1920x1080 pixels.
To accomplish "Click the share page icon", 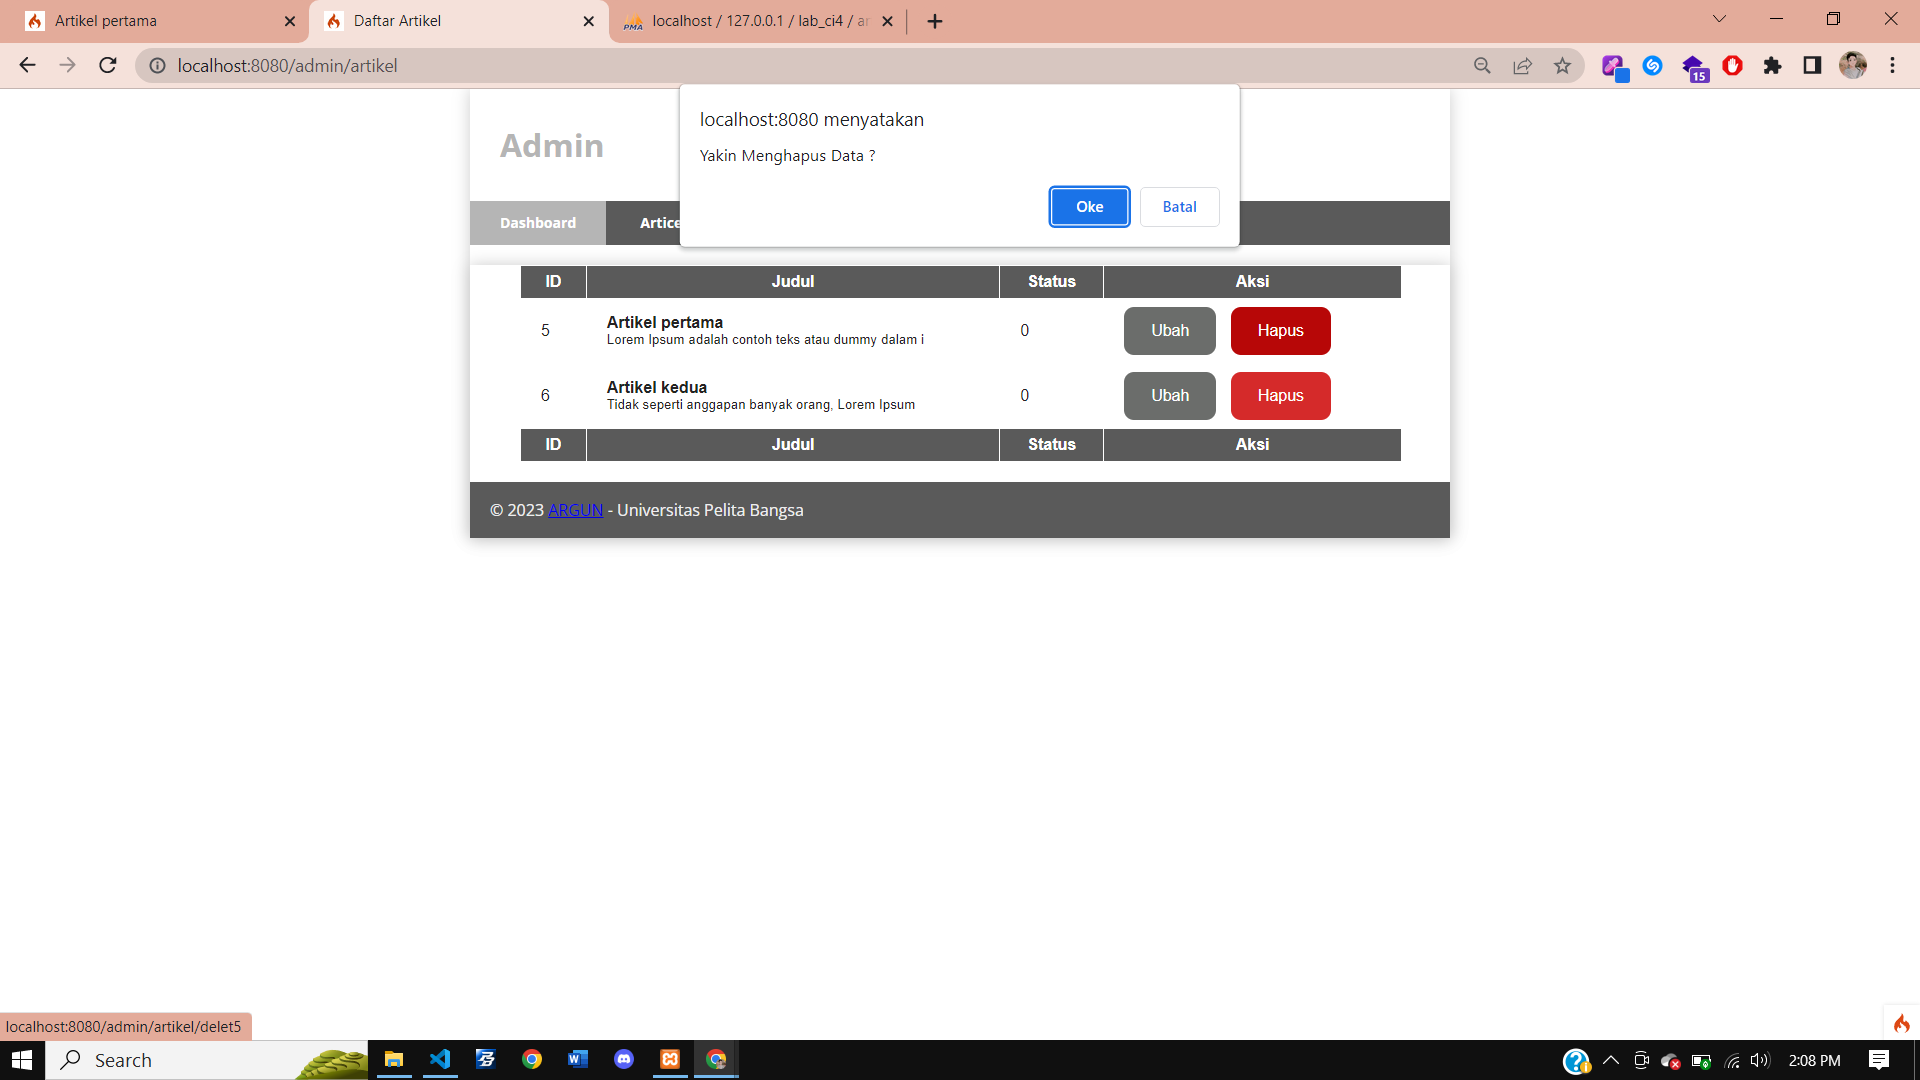I will 1522,66.
